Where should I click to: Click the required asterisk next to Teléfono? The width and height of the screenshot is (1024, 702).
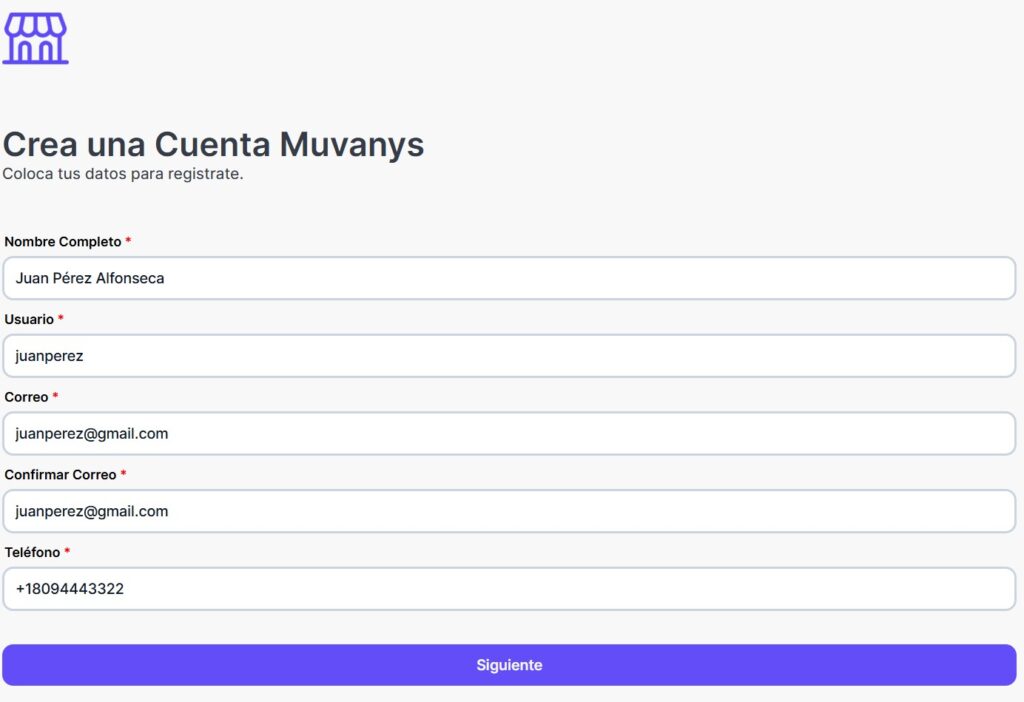coord(67,552)
